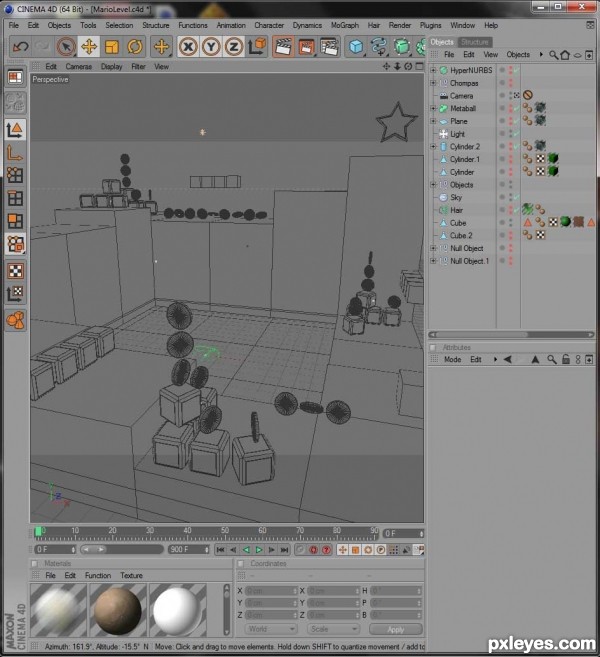Image resolution: width=600 pixels, height=657 pixels.
Task: Render to Picture Viewer icon
Action: pyautogui.click(x=306, y=47)
